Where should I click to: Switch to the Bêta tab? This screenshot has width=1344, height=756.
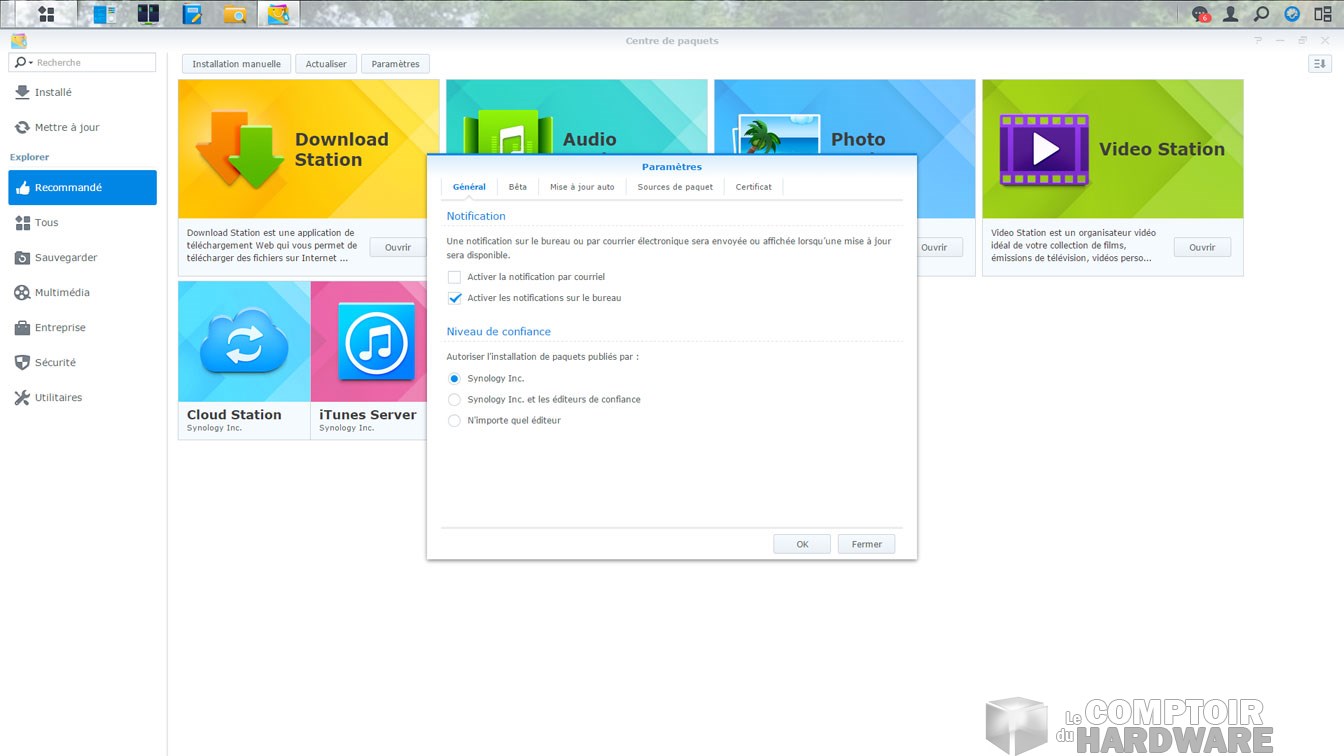tap(517, 187)
